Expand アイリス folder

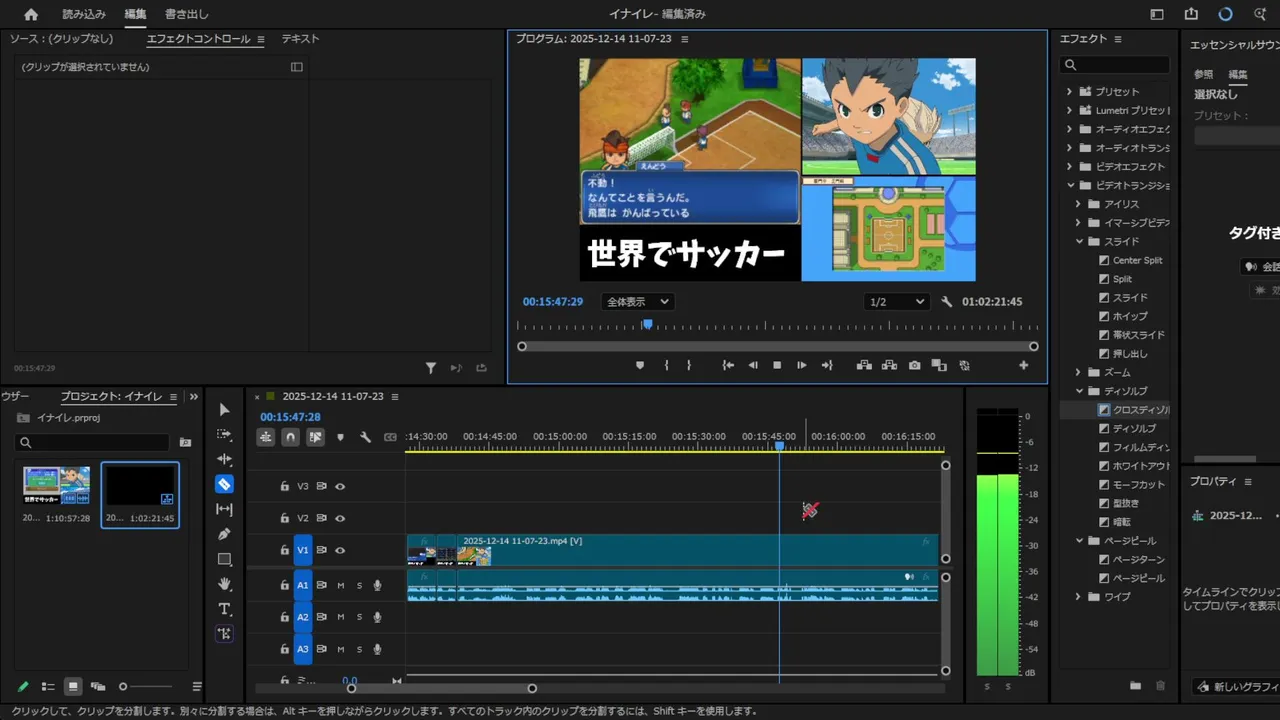[x=1079, y=204]
